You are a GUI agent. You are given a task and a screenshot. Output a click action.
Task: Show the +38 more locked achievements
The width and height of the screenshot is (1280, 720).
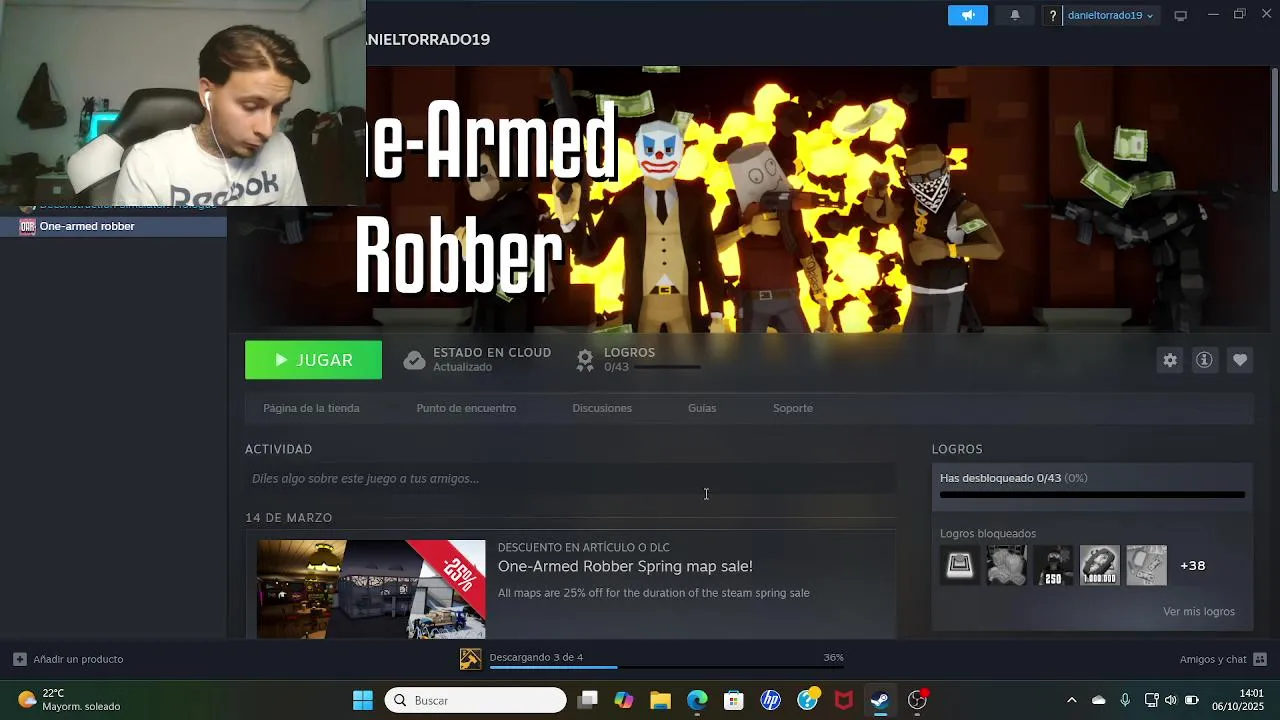tap(1193, 565)
